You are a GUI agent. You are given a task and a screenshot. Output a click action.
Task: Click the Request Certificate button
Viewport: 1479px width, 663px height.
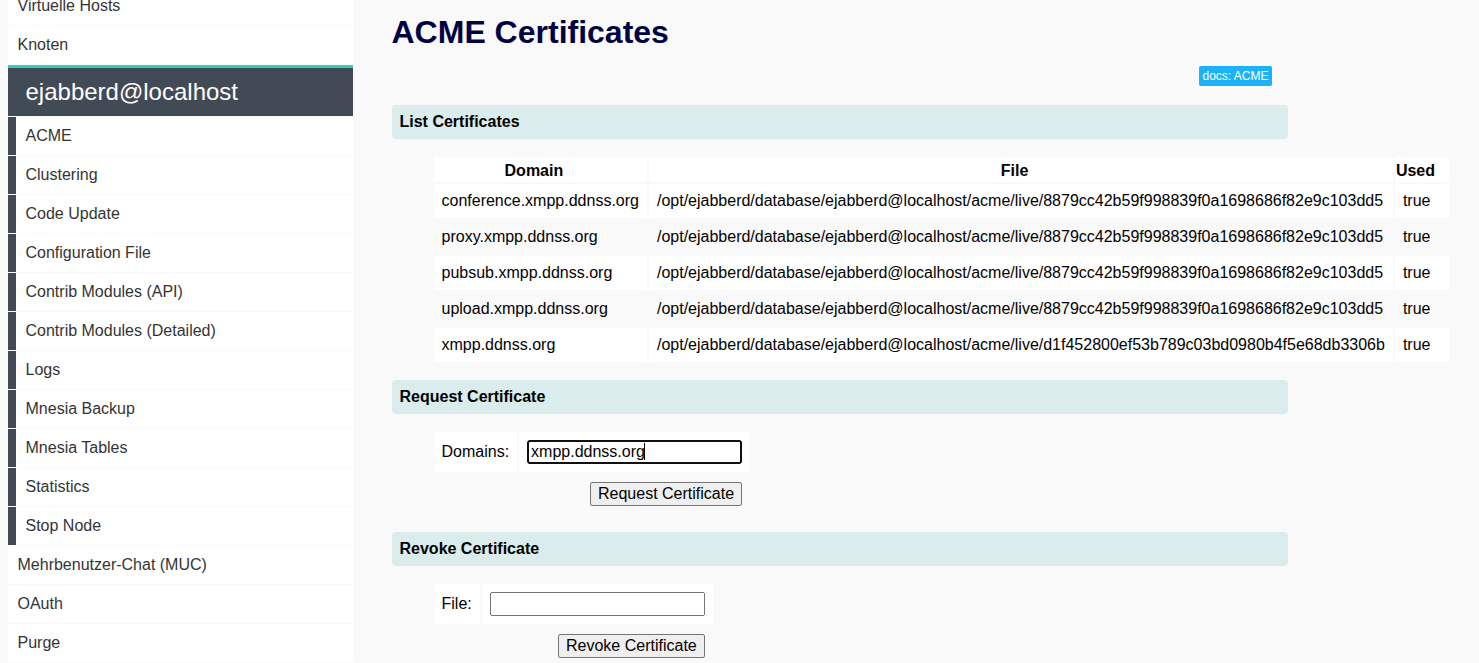click(666, 494)
